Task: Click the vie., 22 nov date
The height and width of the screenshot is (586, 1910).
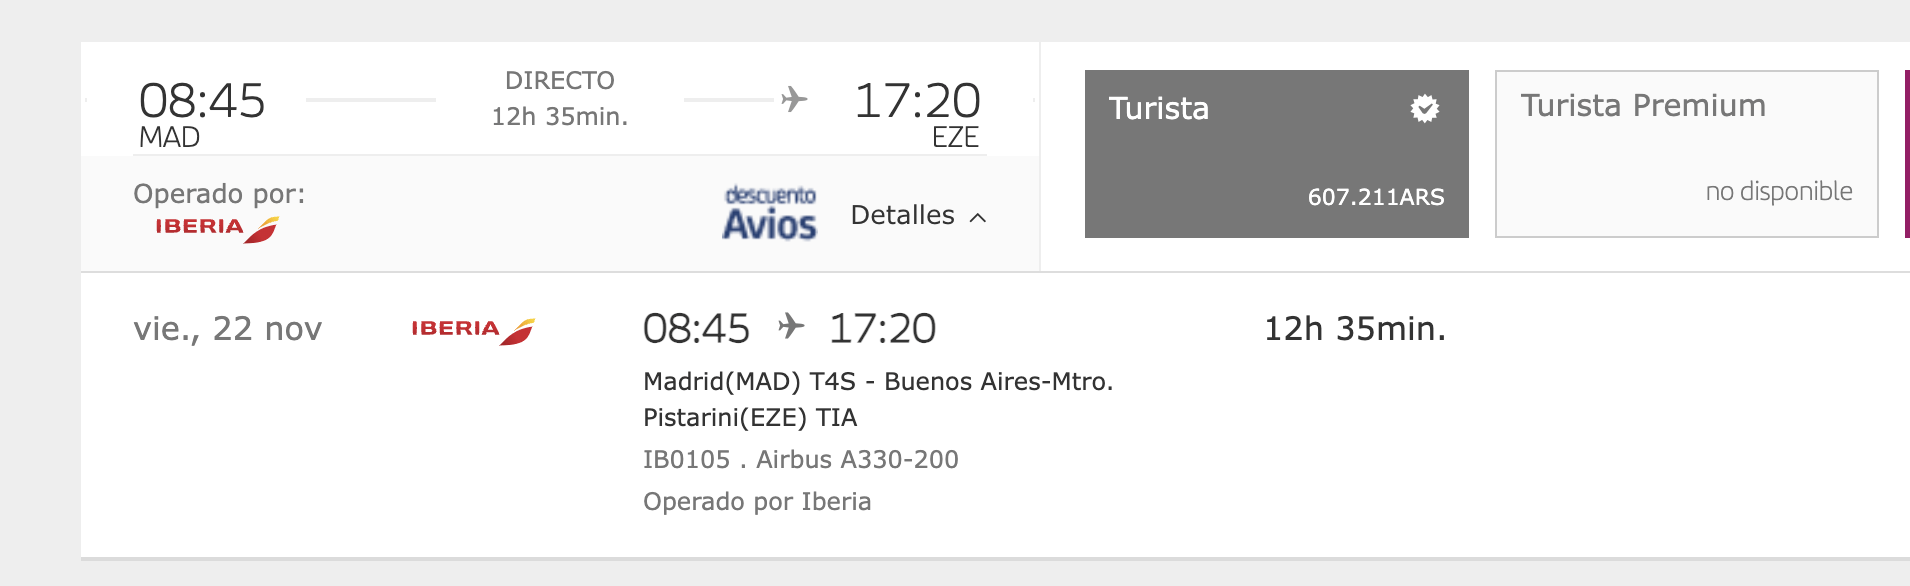Action: pyautogui.click(x=228, y=329)
